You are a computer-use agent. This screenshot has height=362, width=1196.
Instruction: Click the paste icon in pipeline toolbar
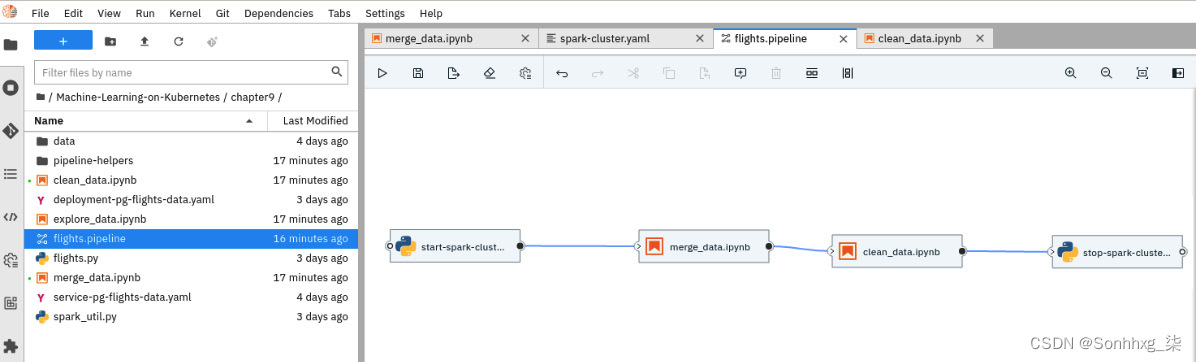[x=705, y=73]
